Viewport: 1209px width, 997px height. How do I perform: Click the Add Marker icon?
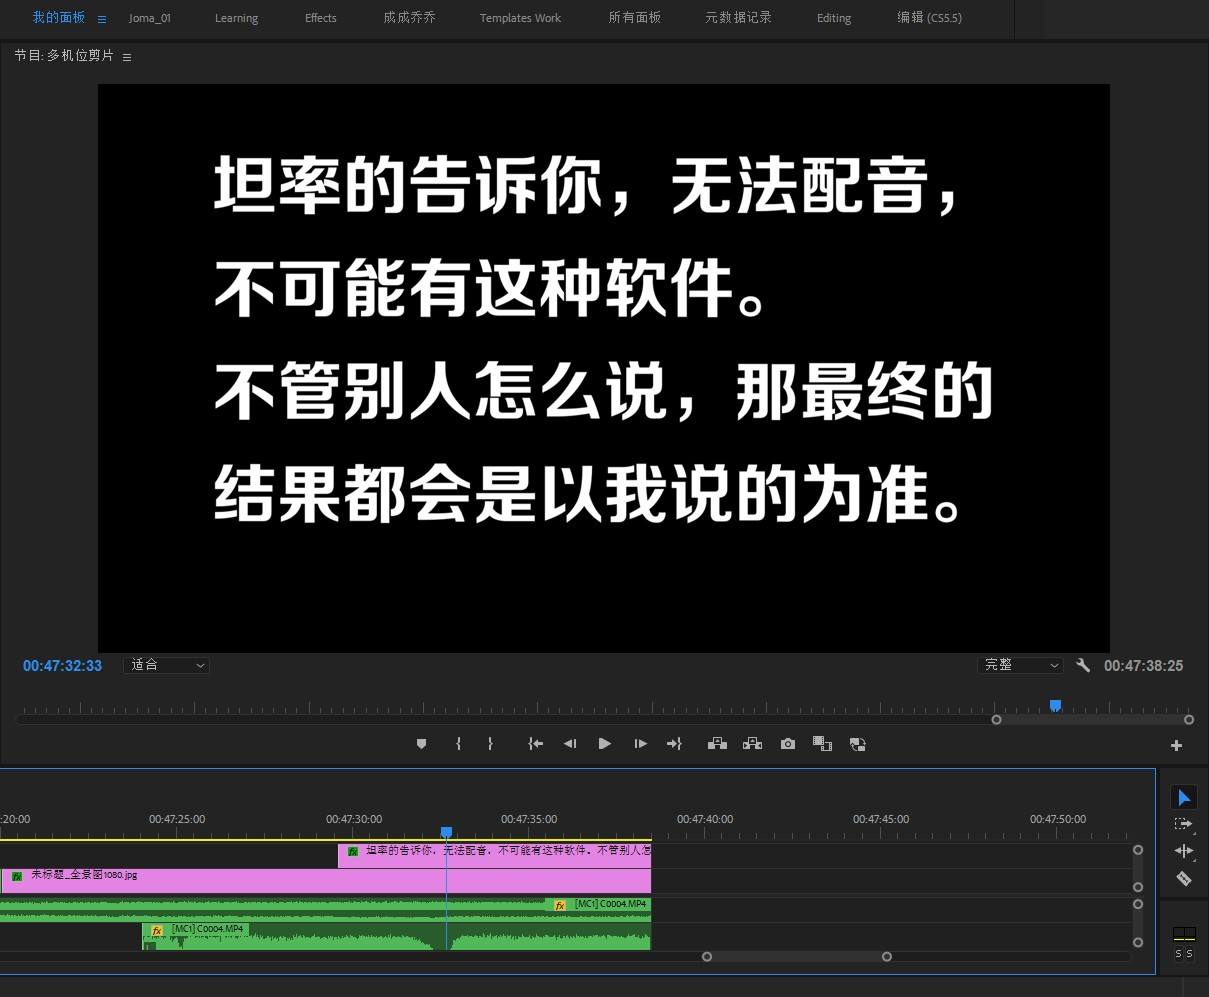tap(422, 743)
